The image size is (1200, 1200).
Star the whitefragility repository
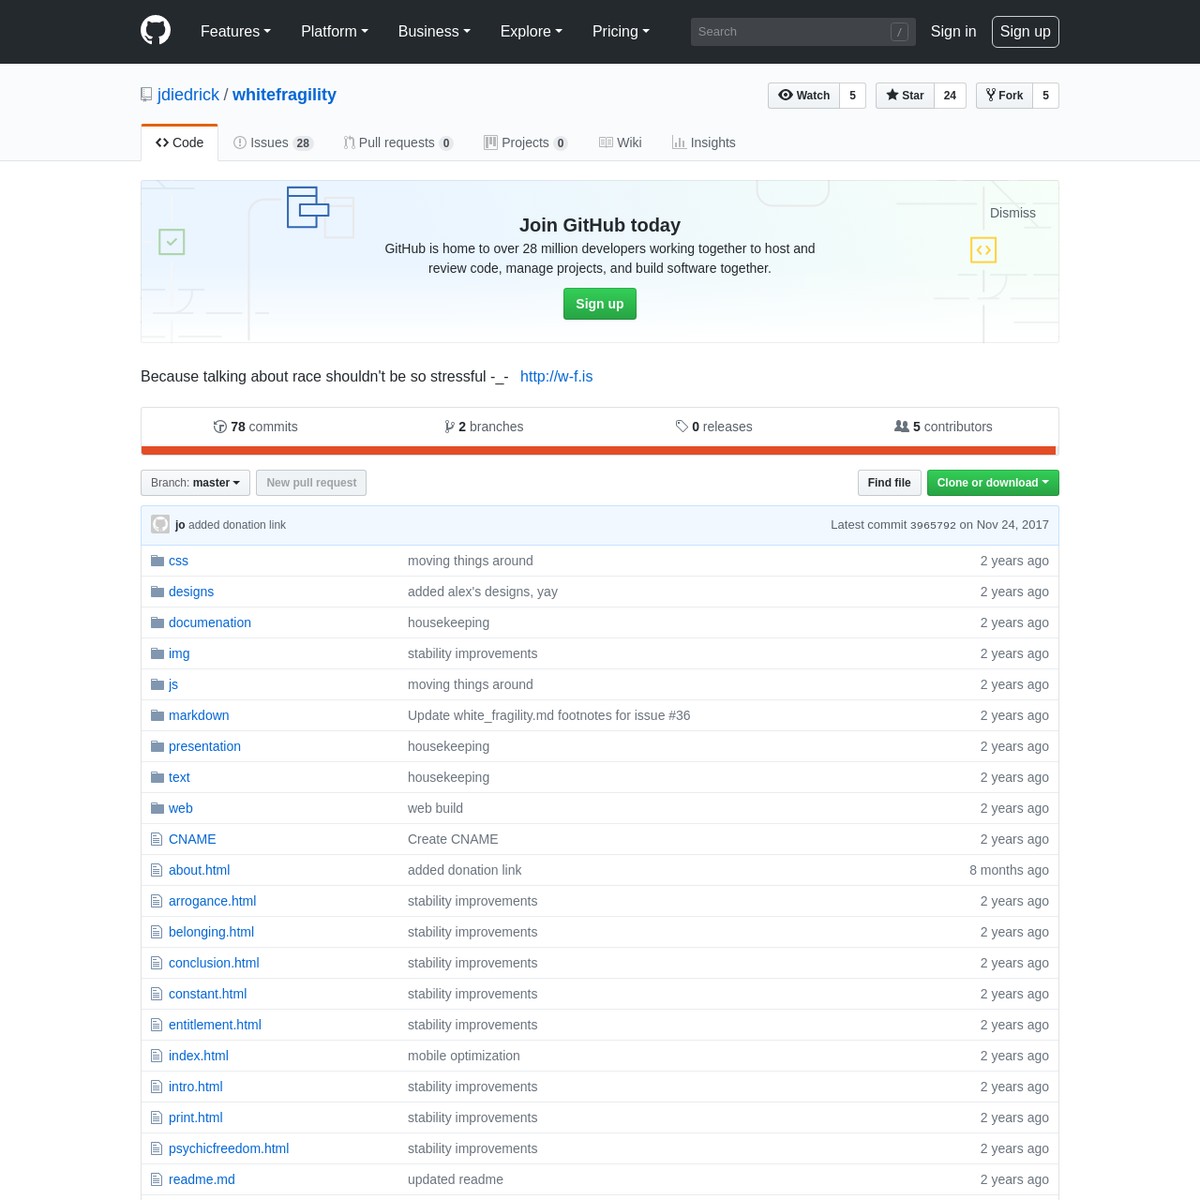(905, 95)
